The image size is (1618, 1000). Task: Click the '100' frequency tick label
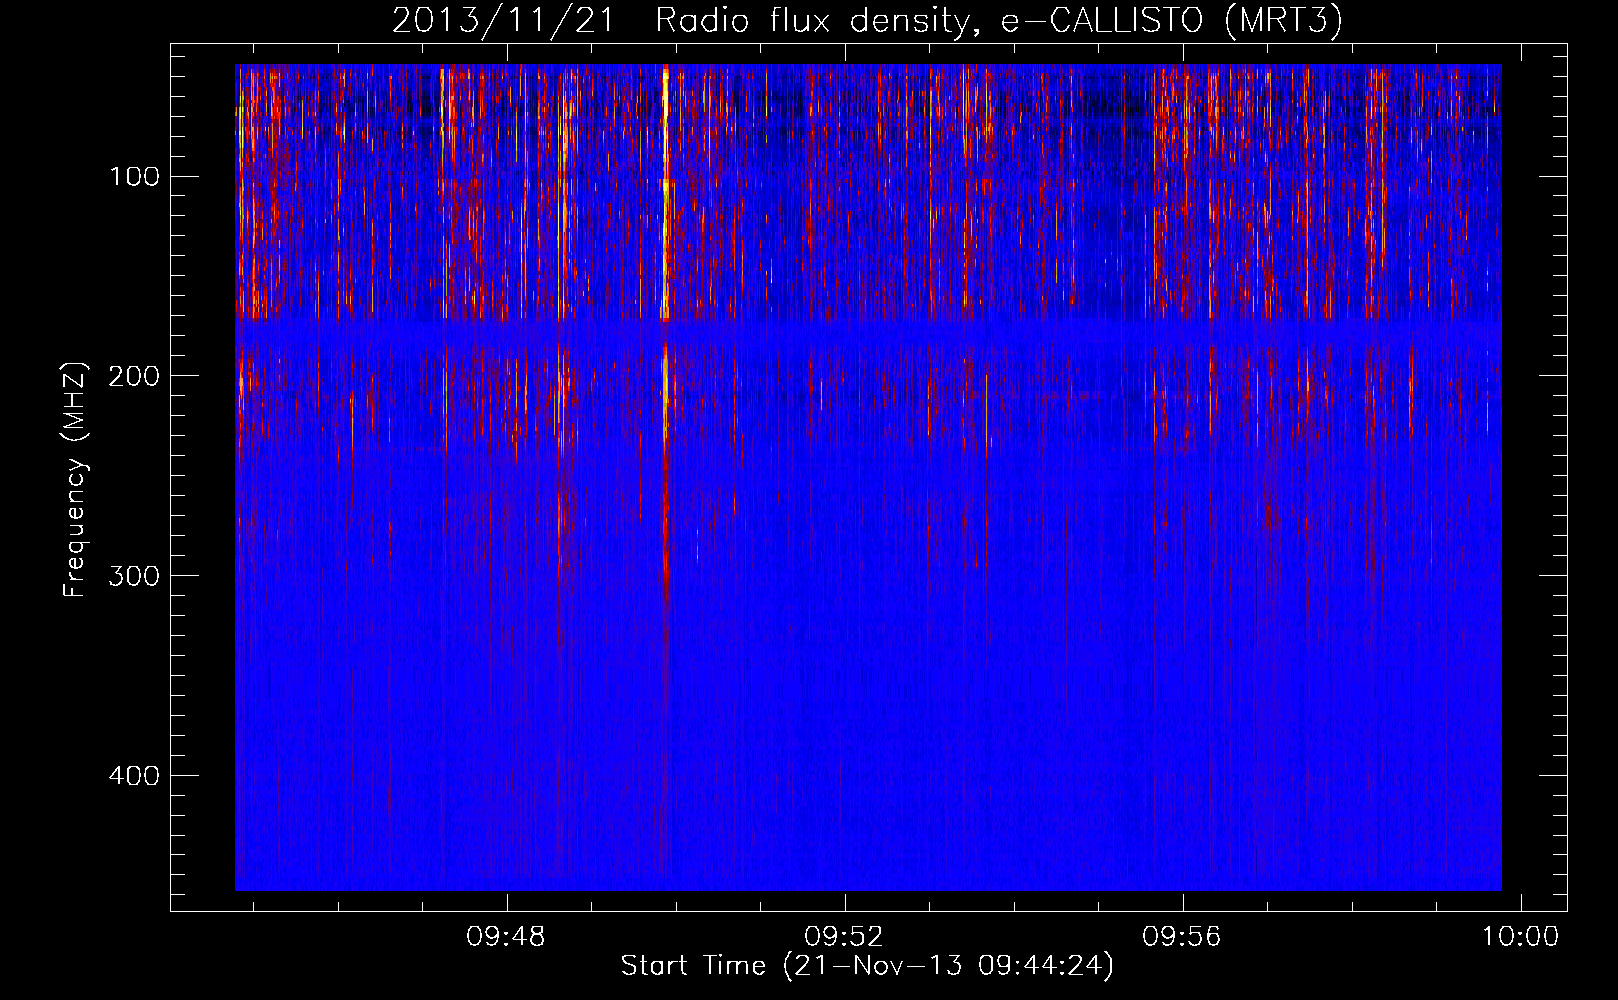[x=134, y=177]
